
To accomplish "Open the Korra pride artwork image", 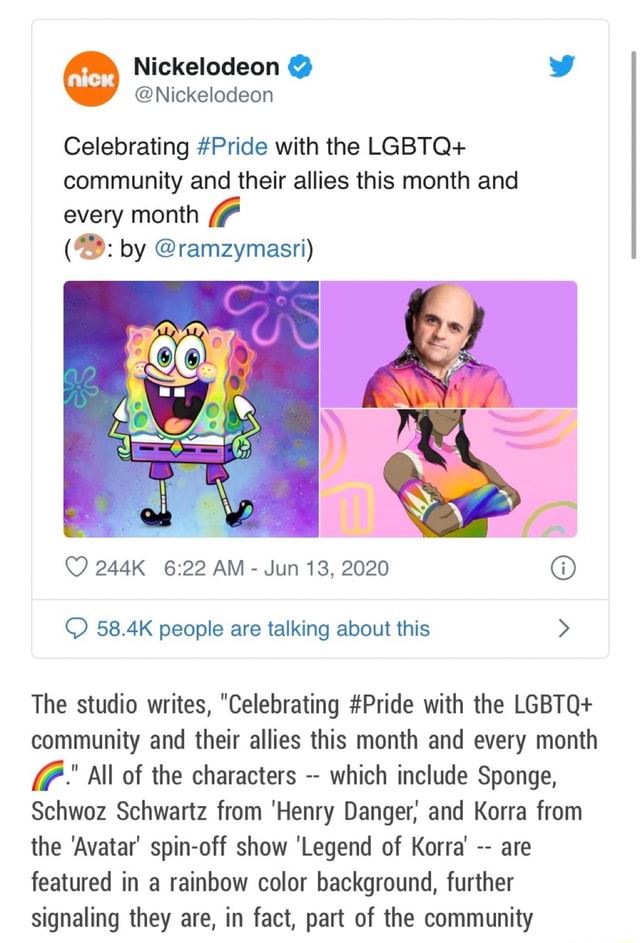I will (449, 472).
